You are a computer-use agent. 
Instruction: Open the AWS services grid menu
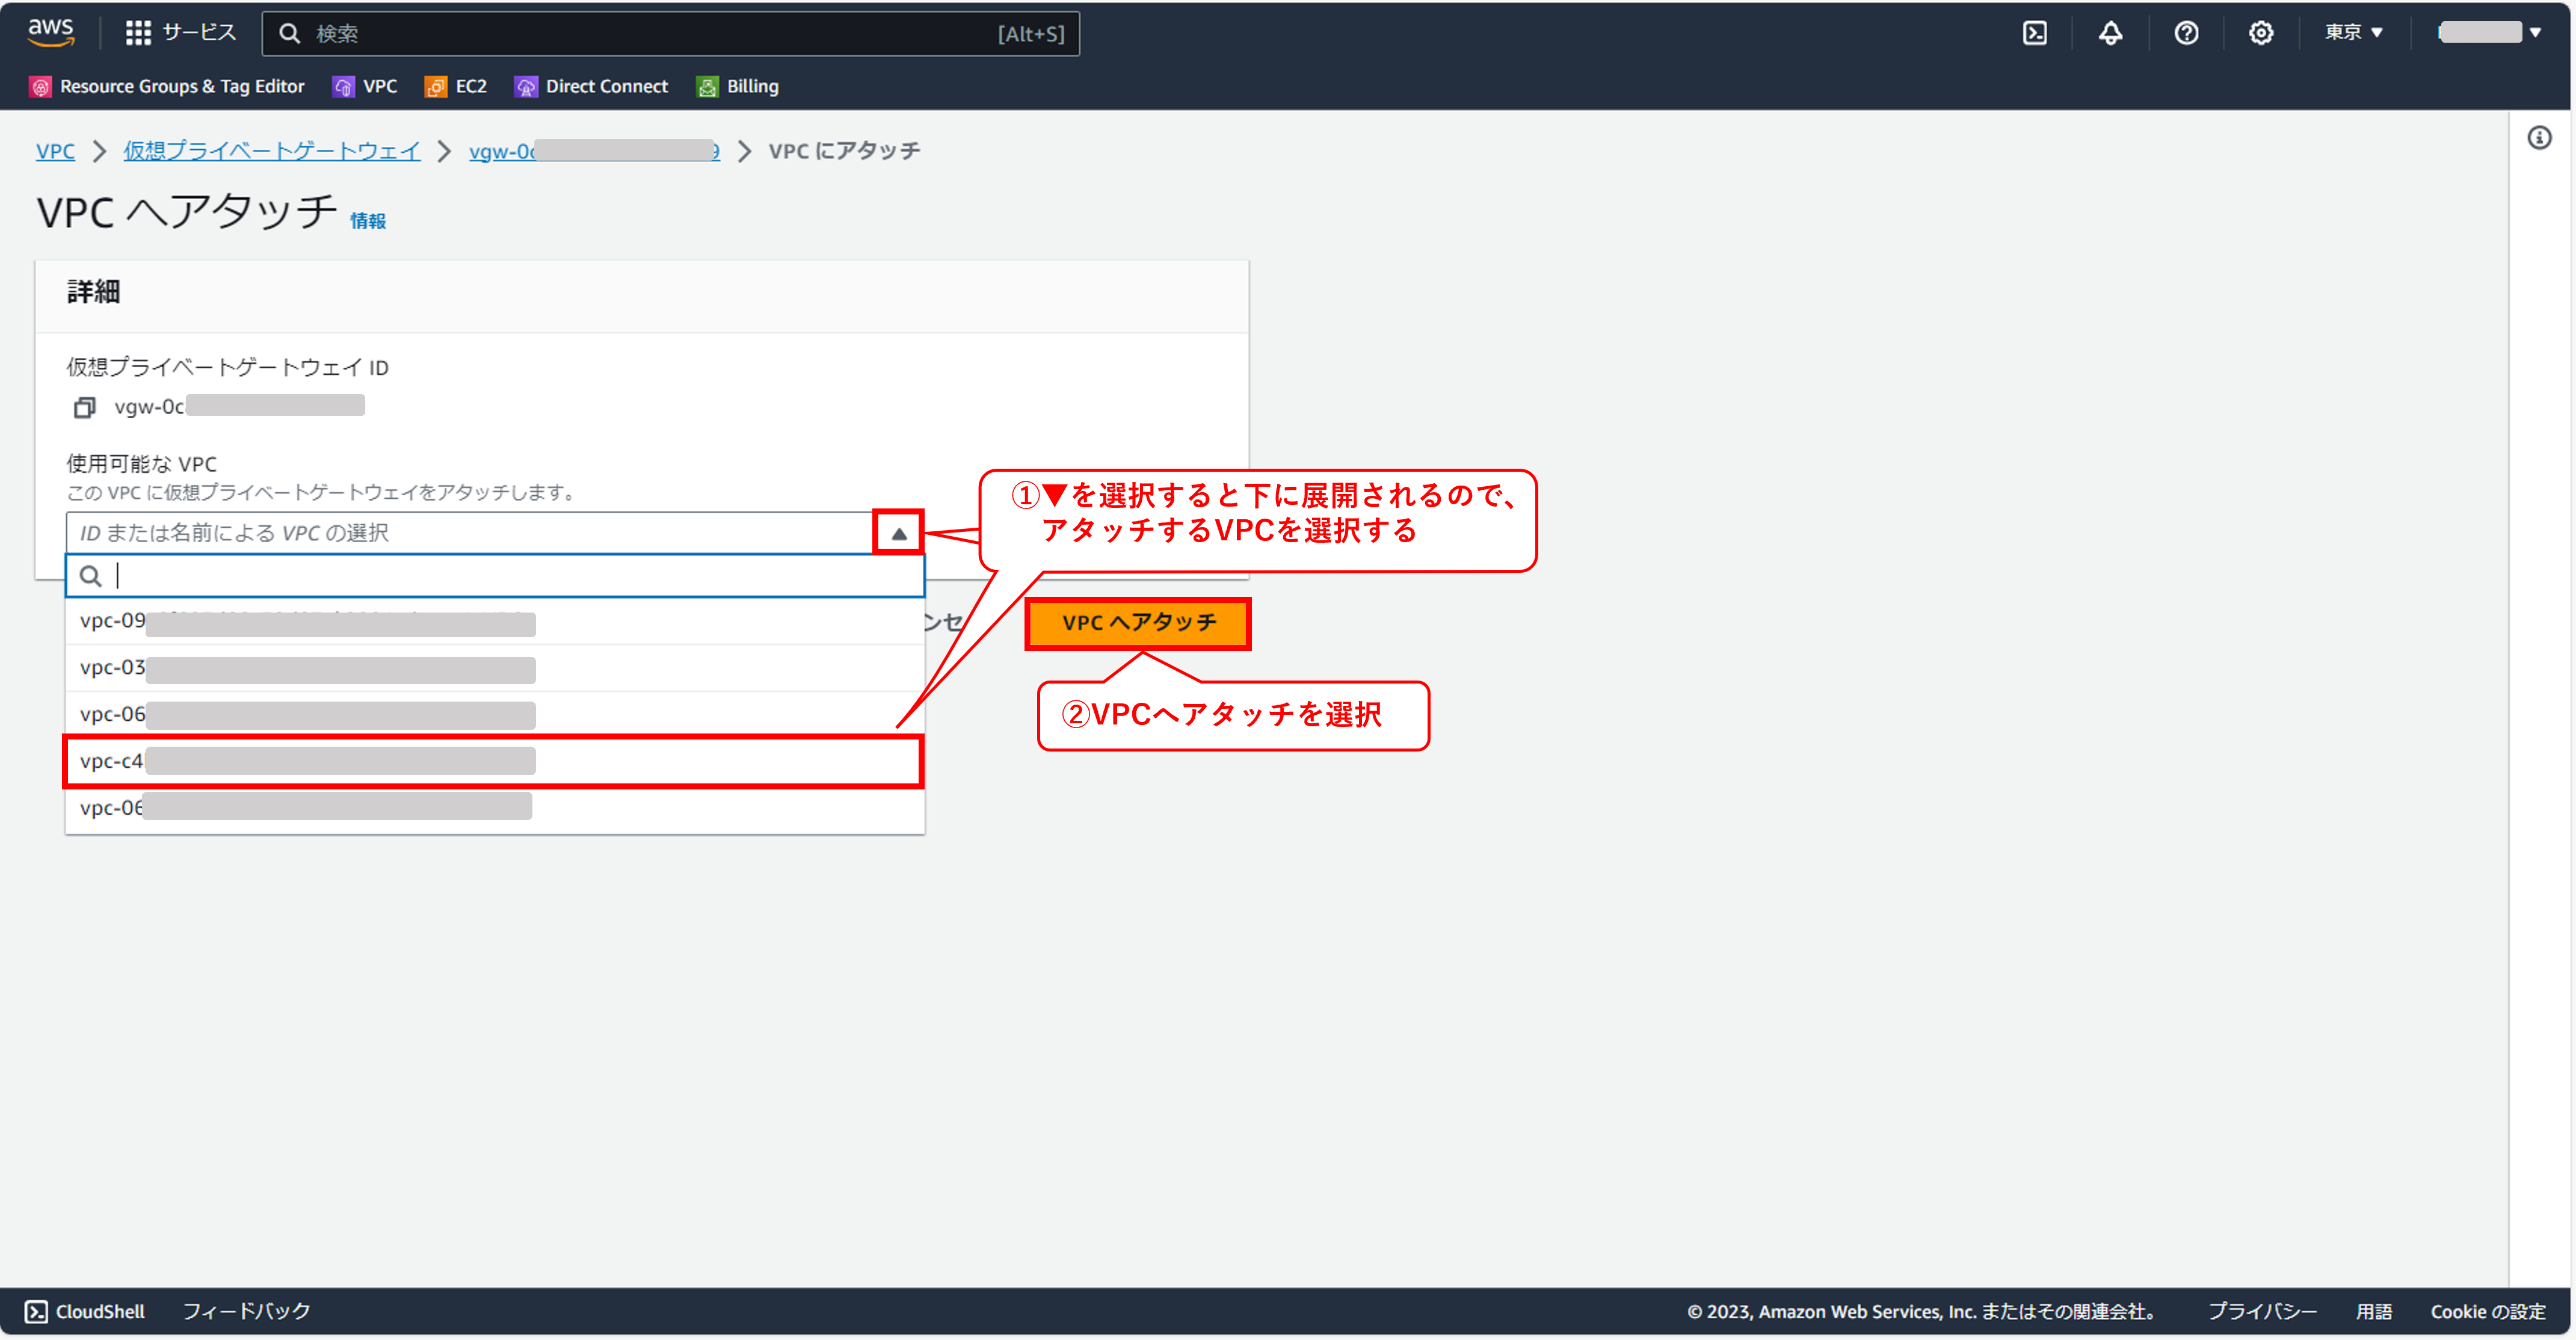[139, 32]
